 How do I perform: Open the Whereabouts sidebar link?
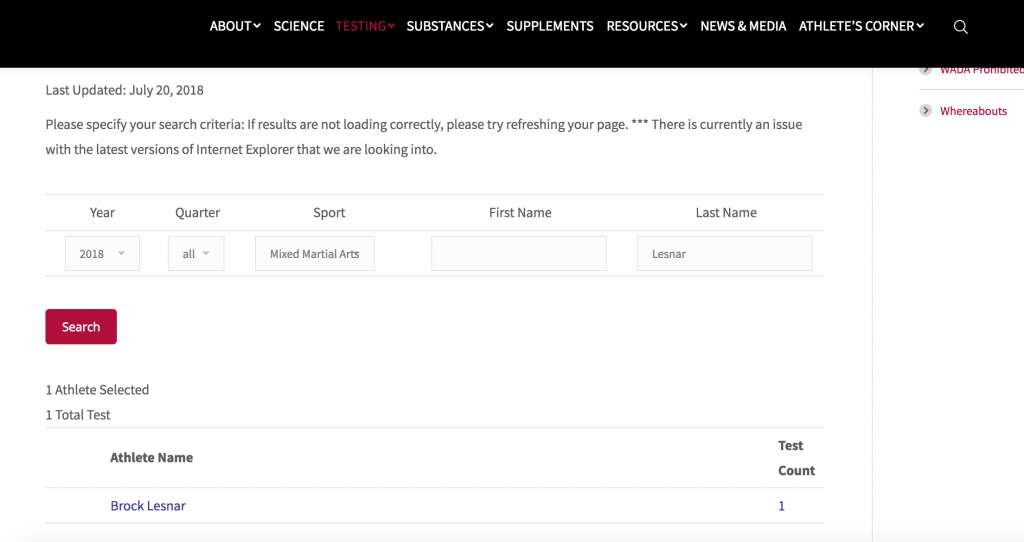(973, 111)
